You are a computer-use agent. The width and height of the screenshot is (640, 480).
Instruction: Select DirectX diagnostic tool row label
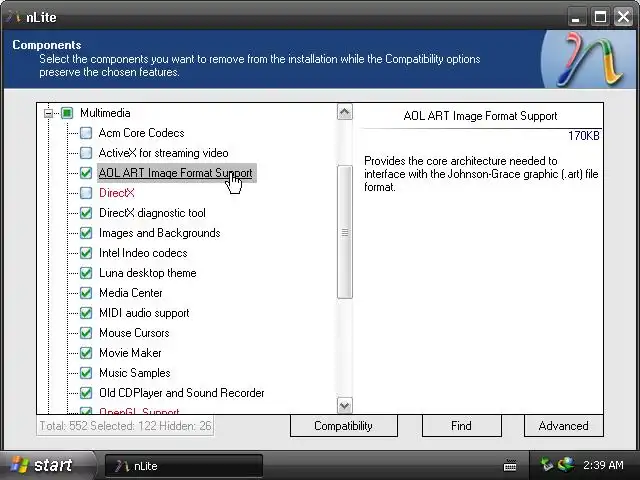coord(152,213)
